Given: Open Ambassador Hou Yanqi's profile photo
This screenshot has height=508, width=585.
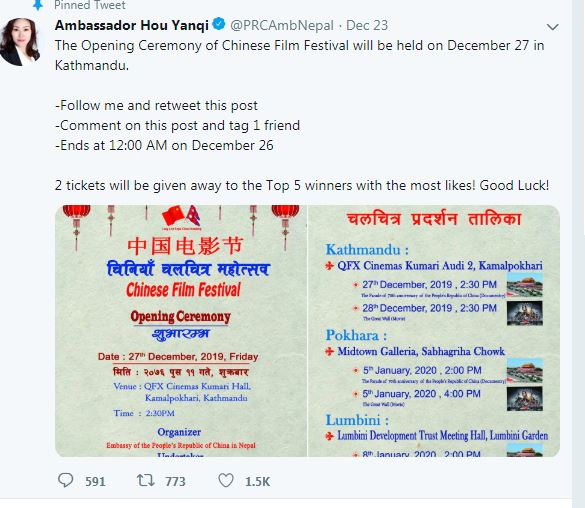Looking at the screenshot, I should click(x=21, y=41).
